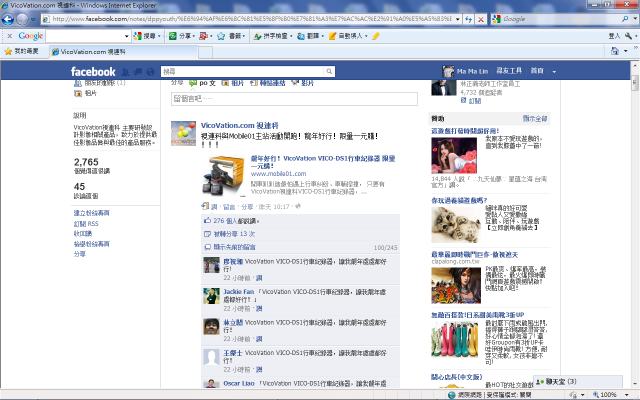This screenshot has height=400, width=640.
Task: Open a new blank browser tab
Action: click(205, 52)
